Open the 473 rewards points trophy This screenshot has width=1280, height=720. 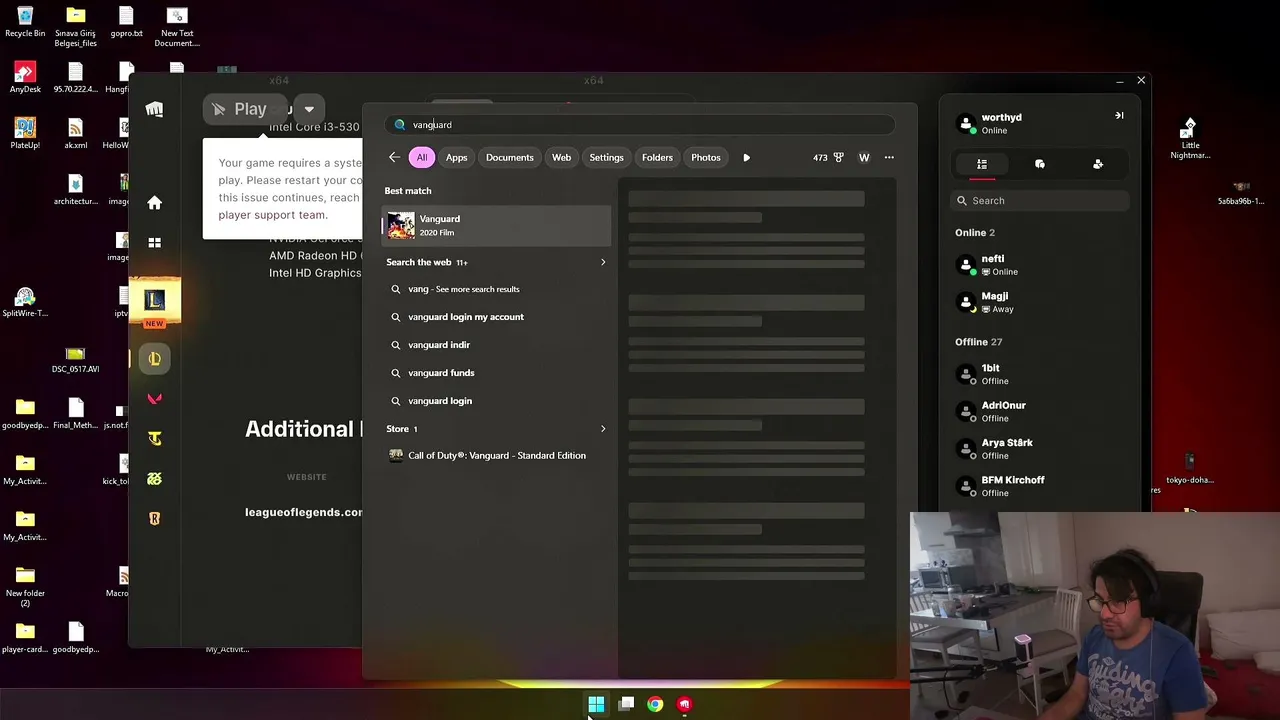829,157
